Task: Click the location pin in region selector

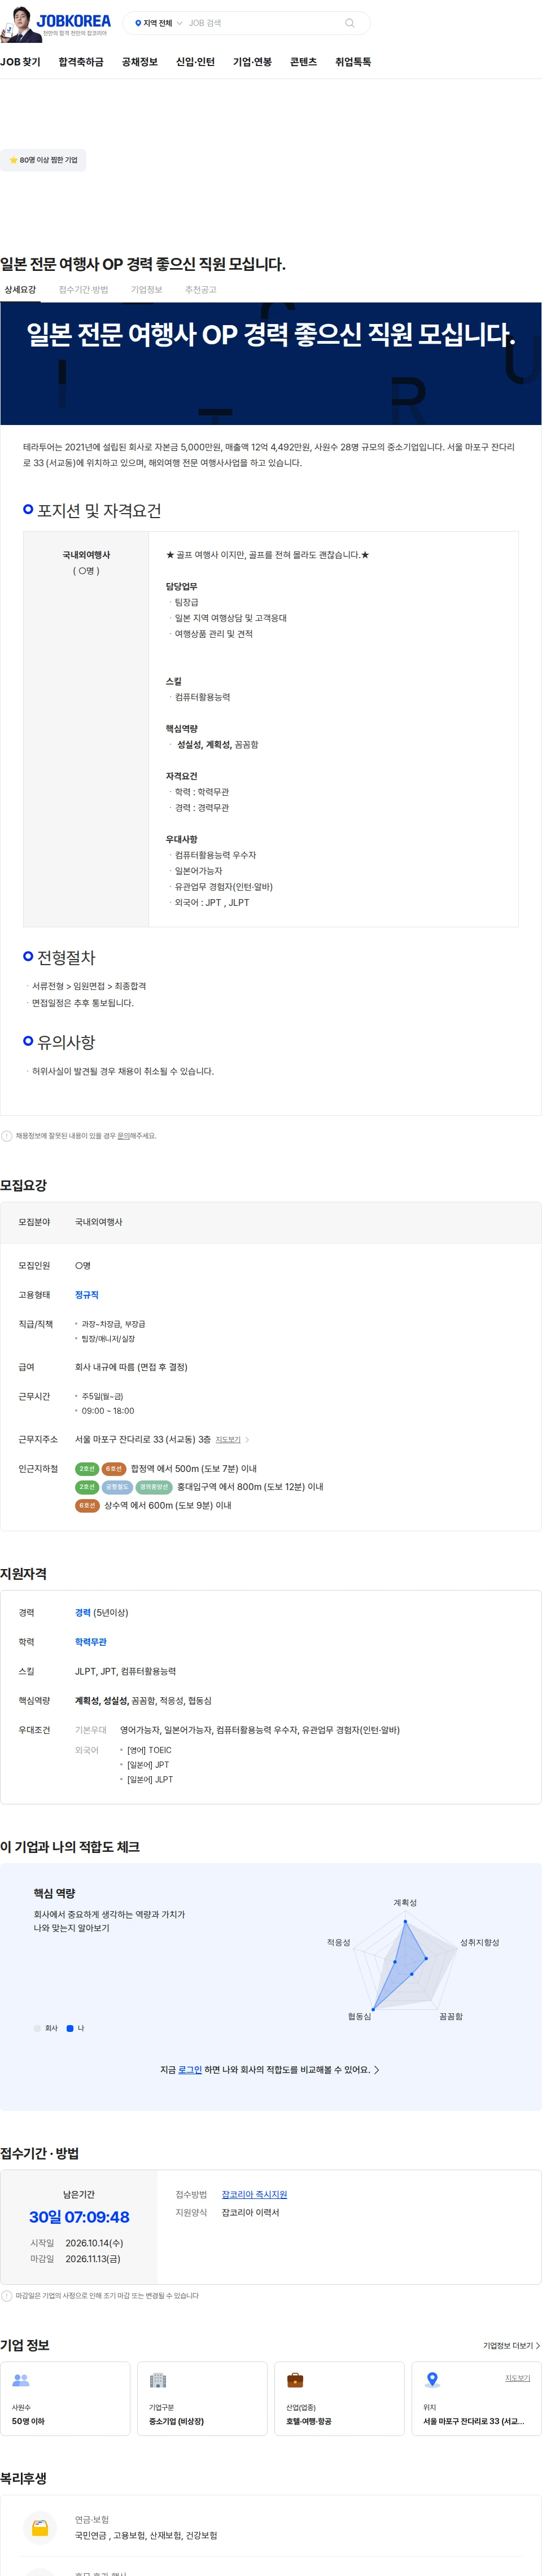Action: tap(138, 23)
